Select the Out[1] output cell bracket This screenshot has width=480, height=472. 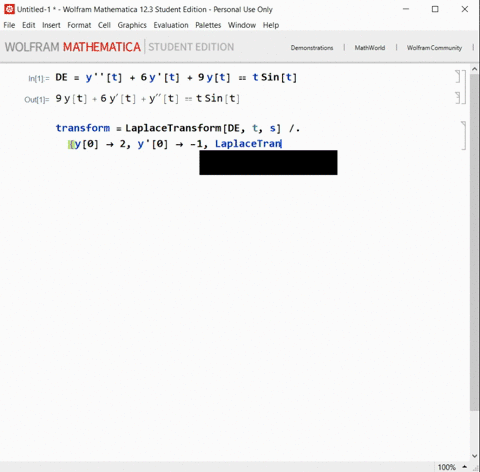click(458, 98)
